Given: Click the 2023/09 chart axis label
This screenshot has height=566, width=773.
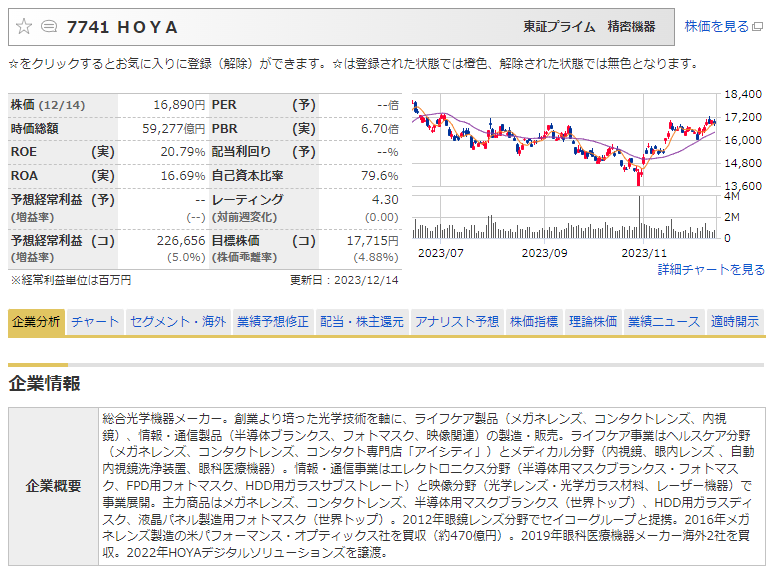Looking at the screenshot, I should click(544, 253).
